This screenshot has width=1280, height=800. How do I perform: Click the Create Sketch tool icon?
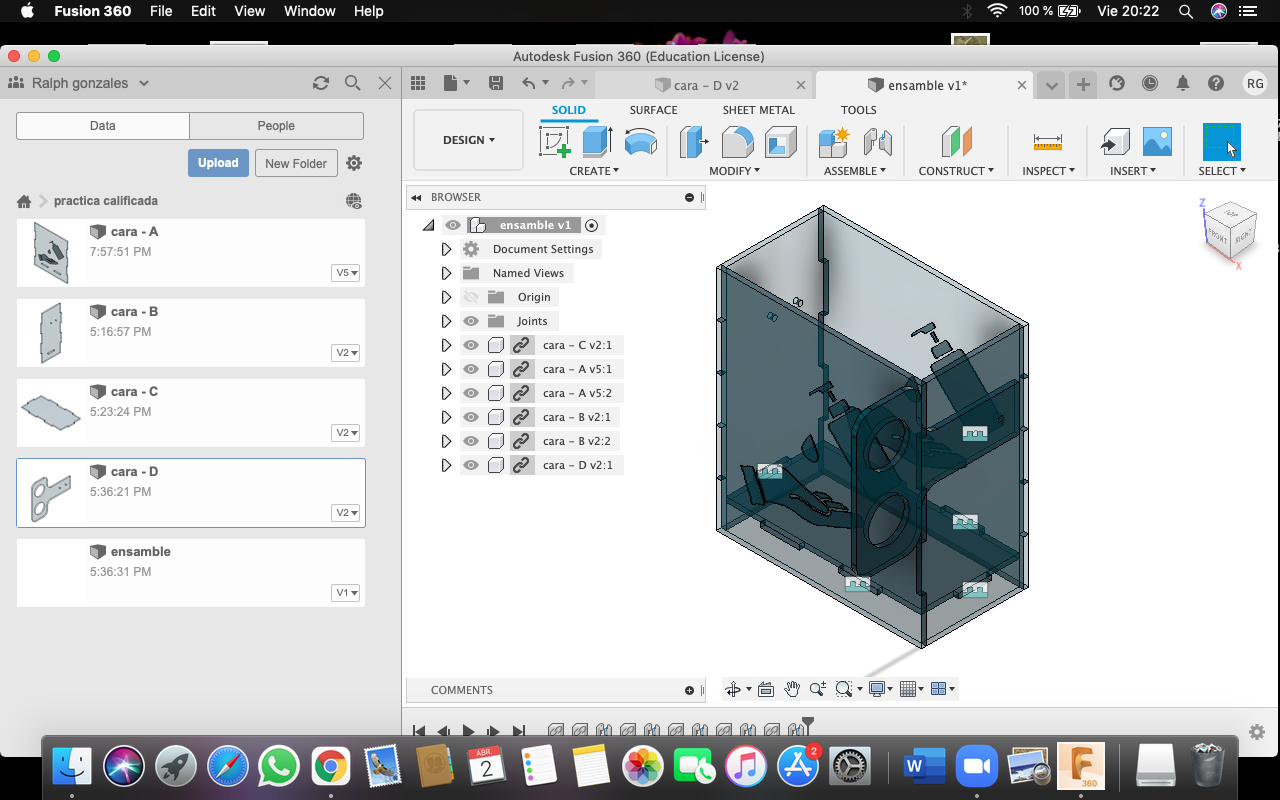[x=555, y=142]
